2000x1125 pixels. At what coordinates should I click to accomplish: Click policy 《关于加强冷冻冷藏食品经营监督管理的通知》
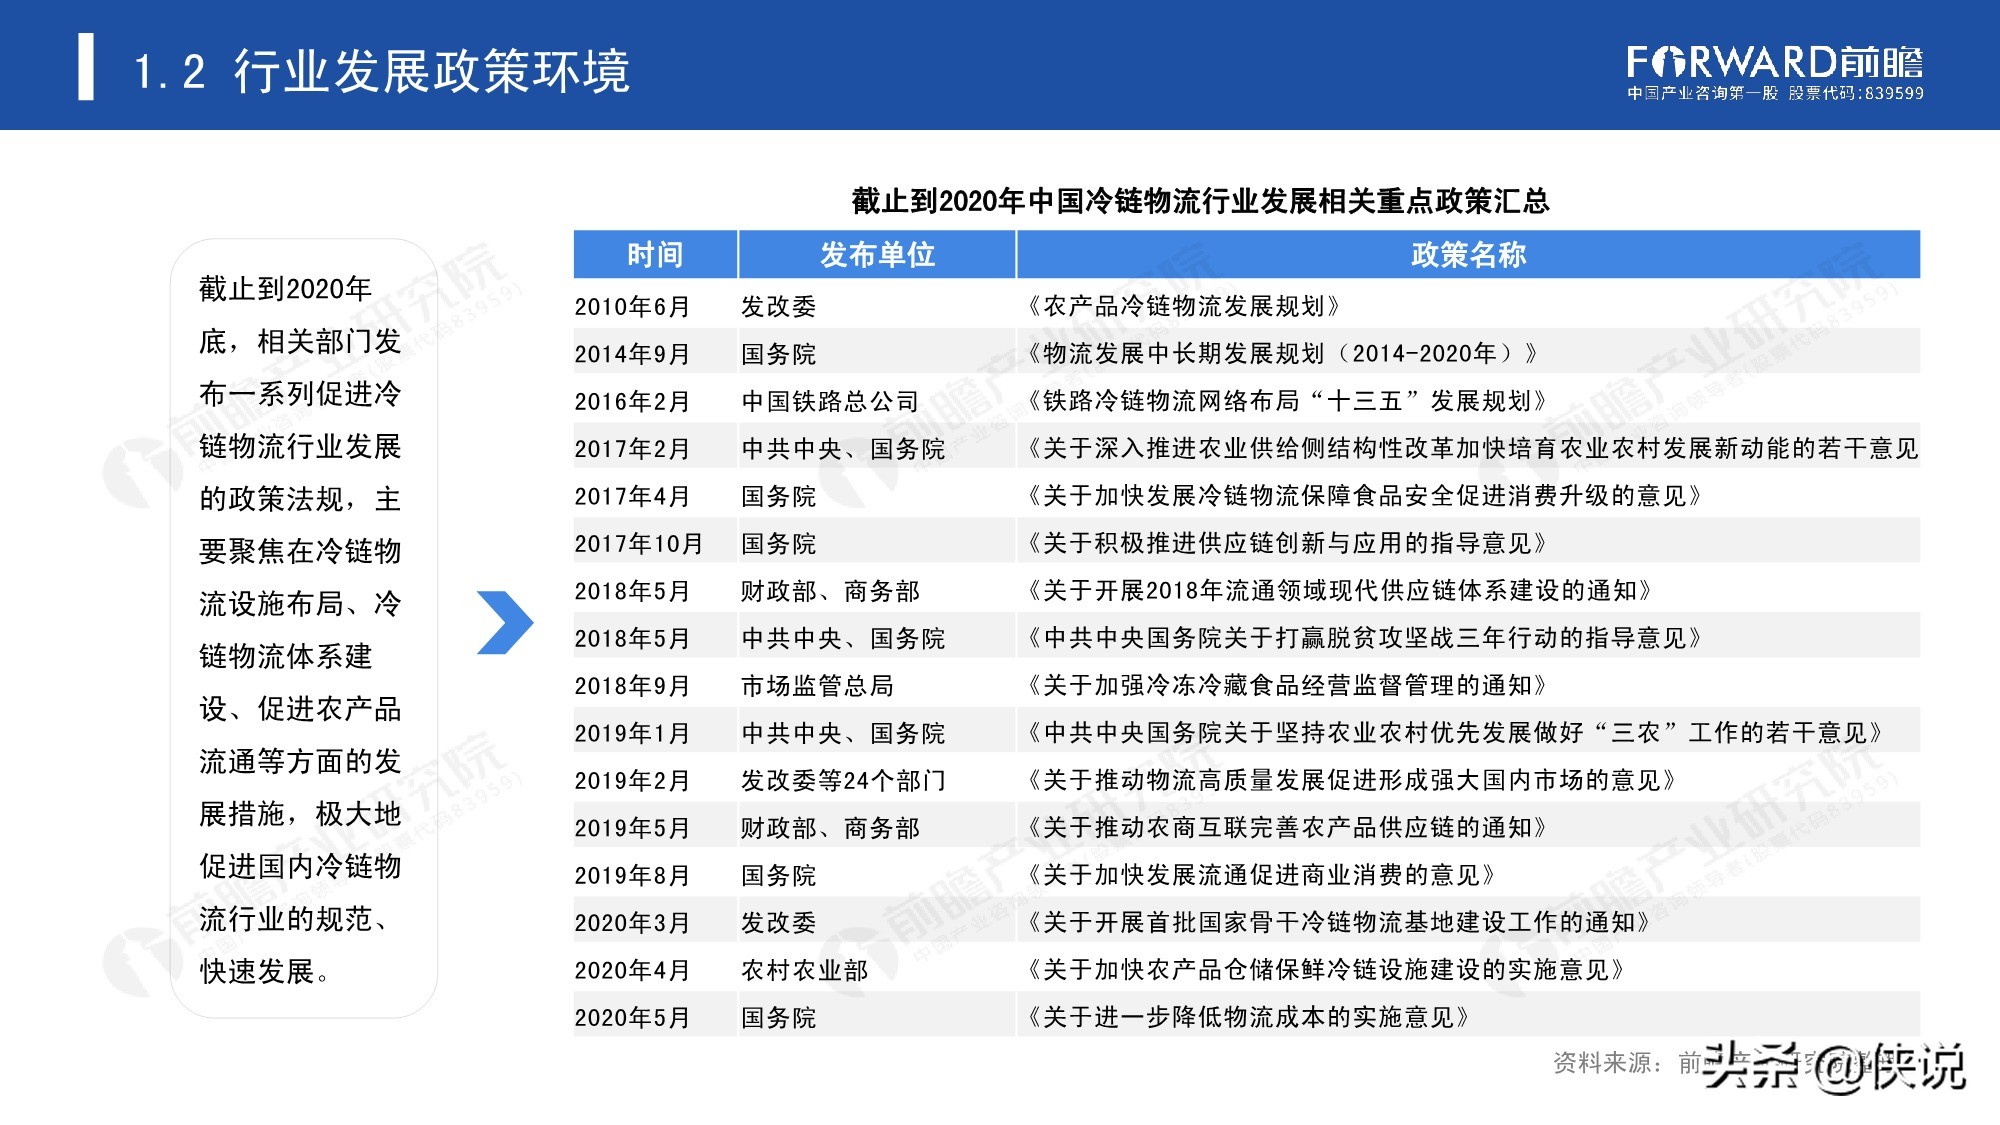1287,685
